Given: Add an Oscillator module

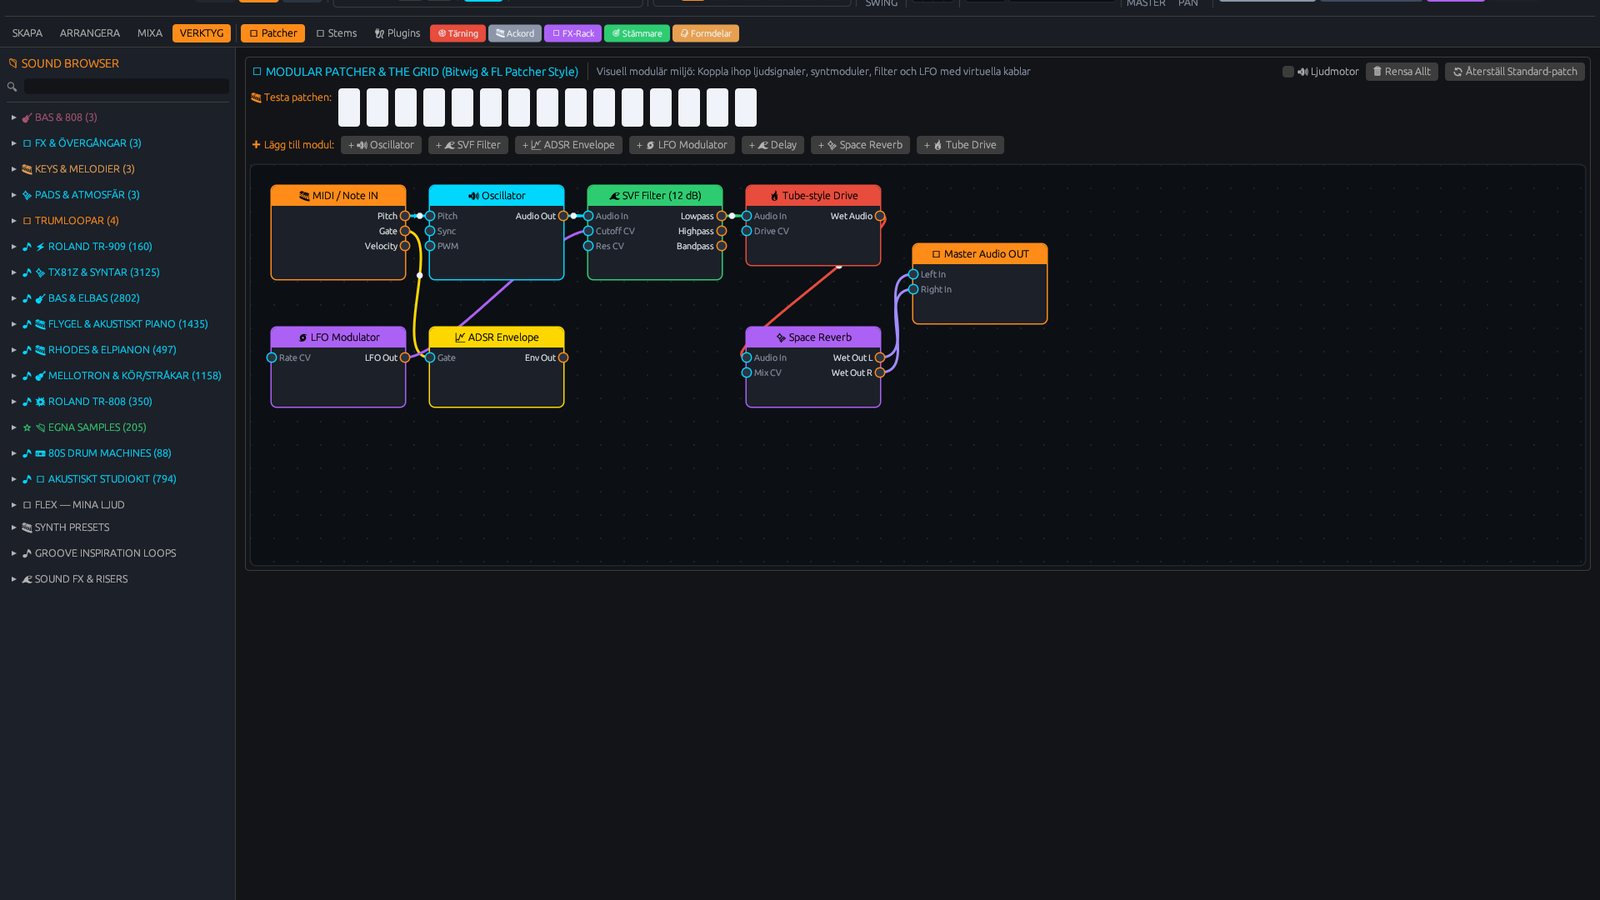Looking at the screenshot, I should pyautogui.click(x=381, y=145).
